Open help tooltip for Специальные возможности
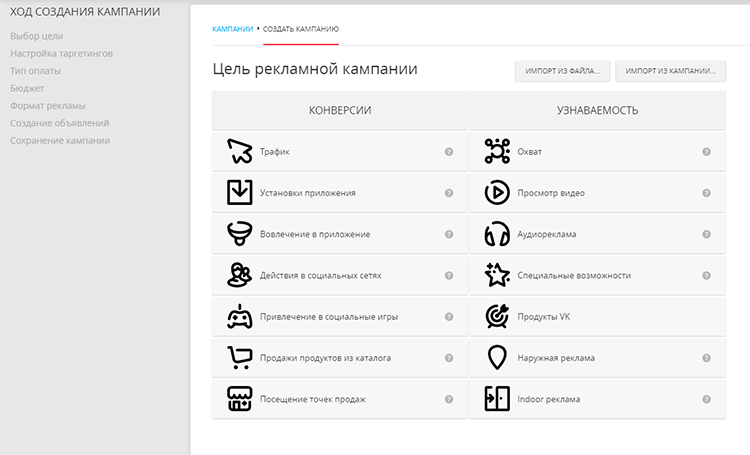750x455 pixels. point(706,275)
